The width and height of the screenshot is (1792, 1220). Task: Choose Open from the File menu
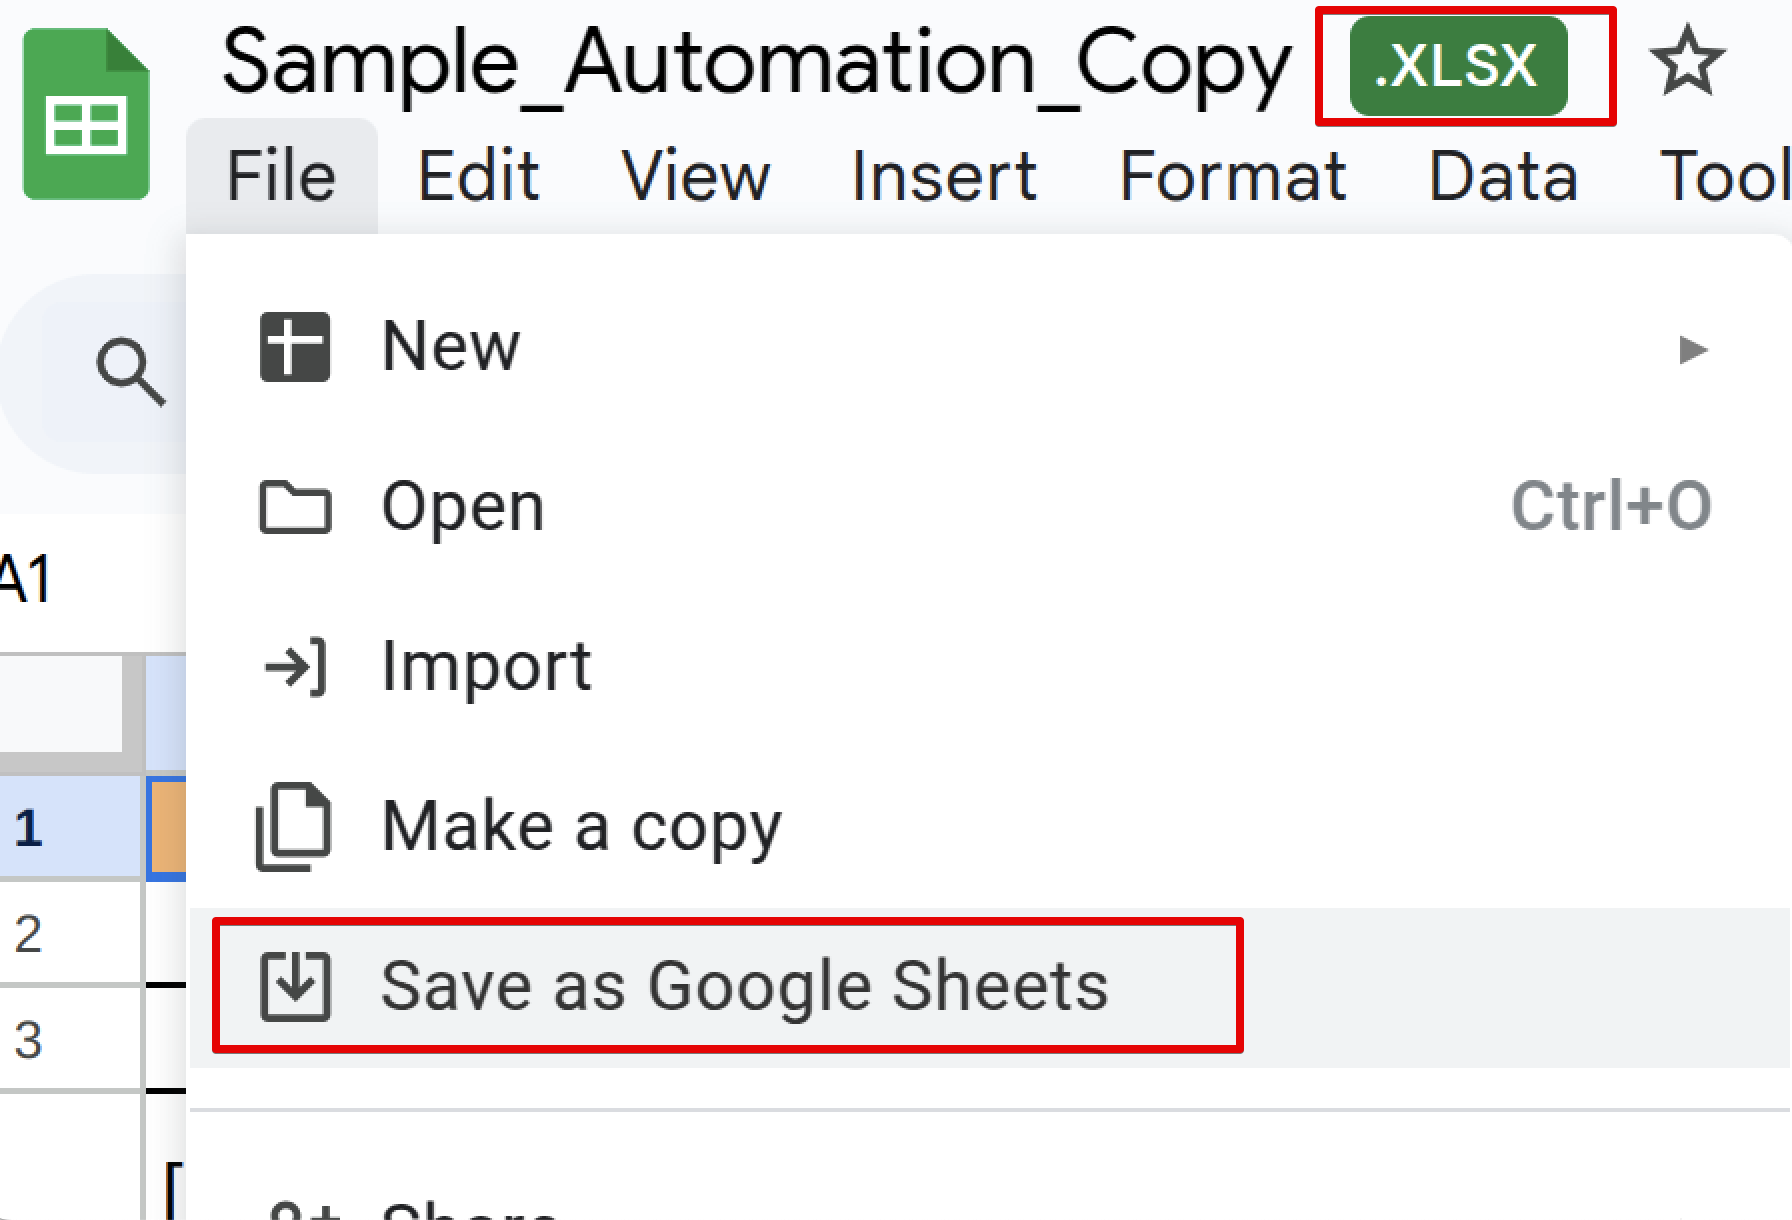(988, 507)
